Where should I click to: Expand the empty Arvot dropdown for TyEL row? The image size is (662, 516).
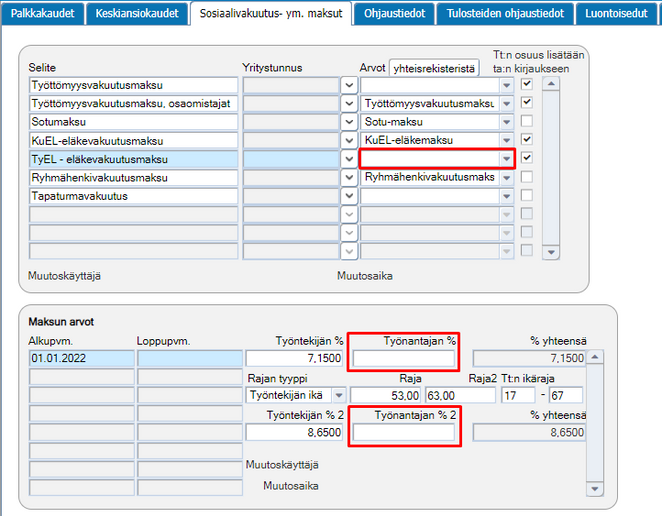pyautogui.click(x=506, y=159)
